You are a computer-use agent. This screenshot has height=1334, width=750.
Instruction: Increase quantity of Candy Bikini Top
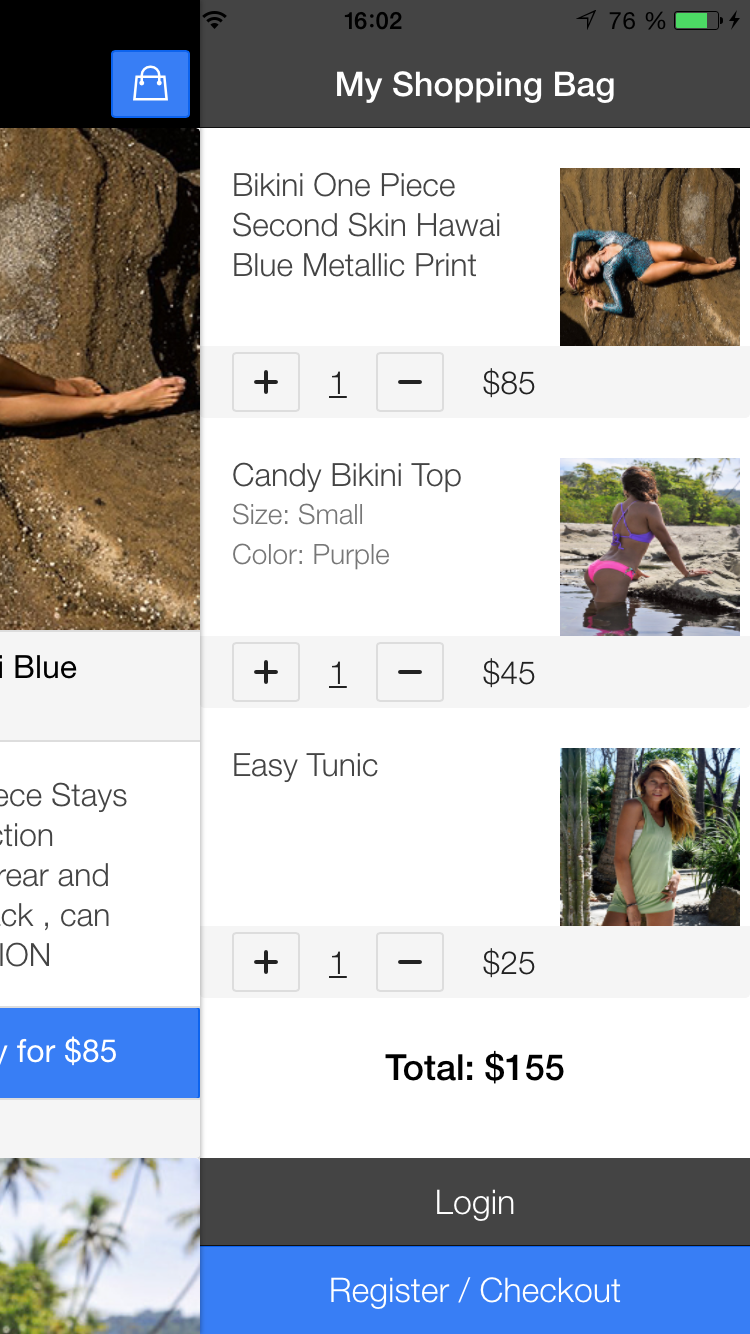pyautogui.click(x=265, y=672)
